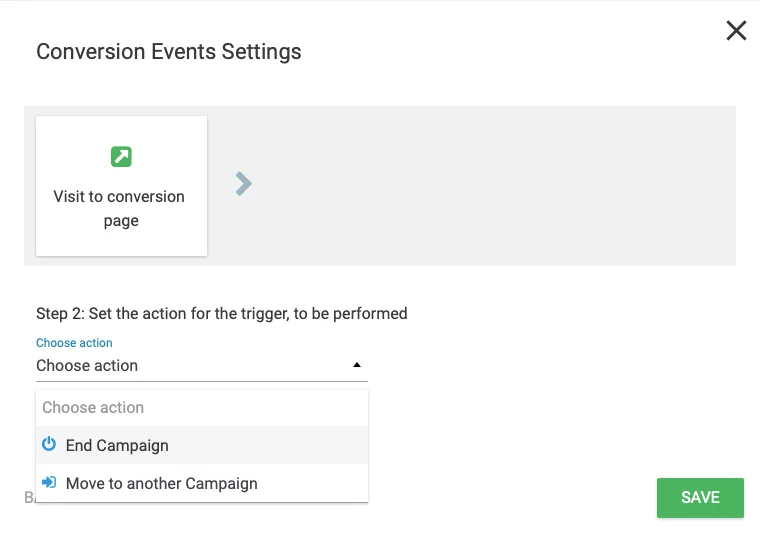Click the green arrow conversion page icon
The width and height of the screenshot is (760, 535).
pos(121,157)
